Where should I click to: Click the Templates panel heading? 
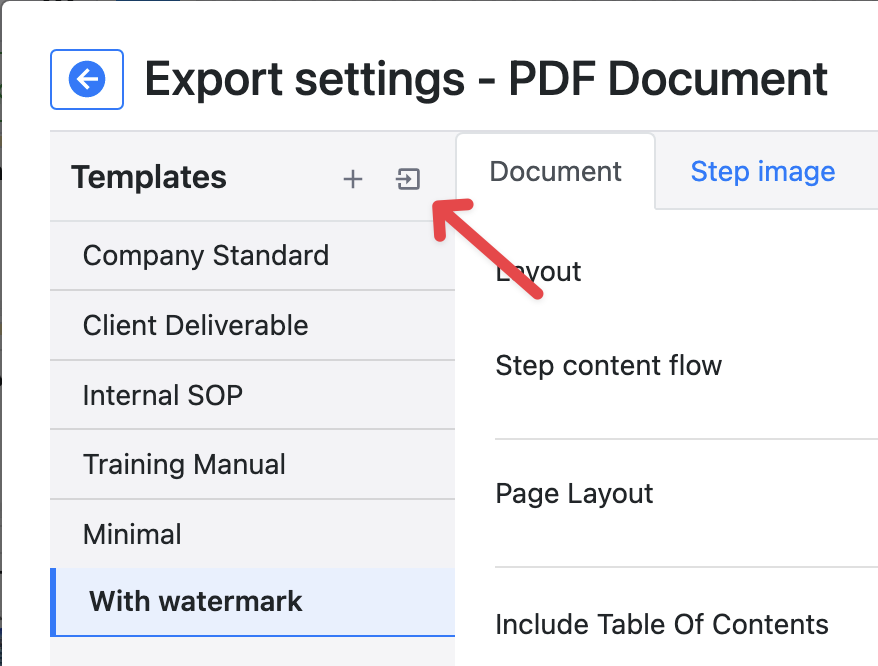[149, 178]
